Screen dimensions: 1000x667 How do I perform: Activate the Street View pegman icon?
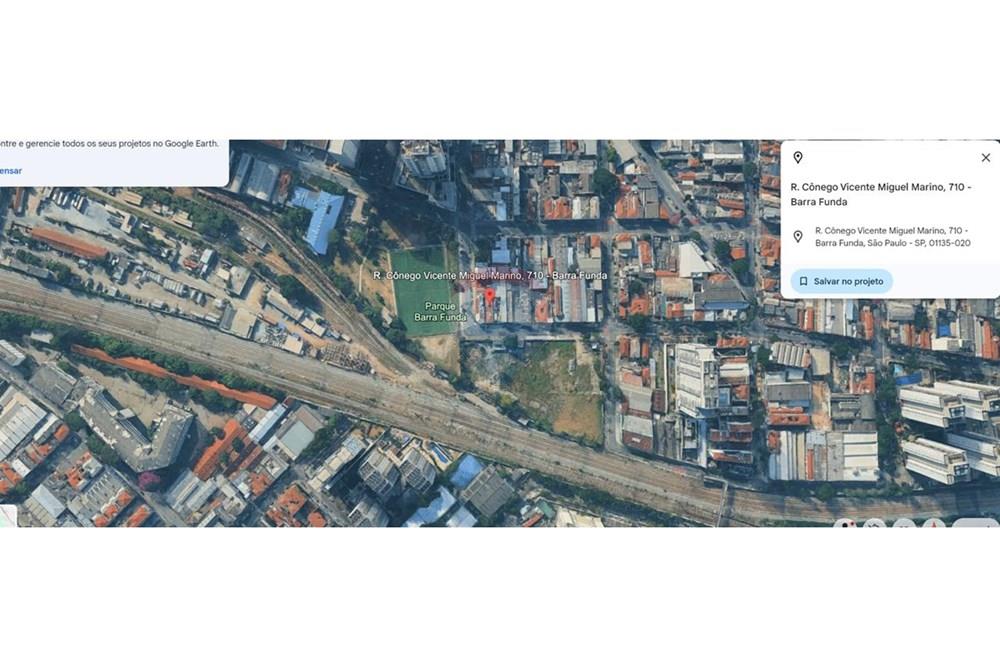click(846, 524)
